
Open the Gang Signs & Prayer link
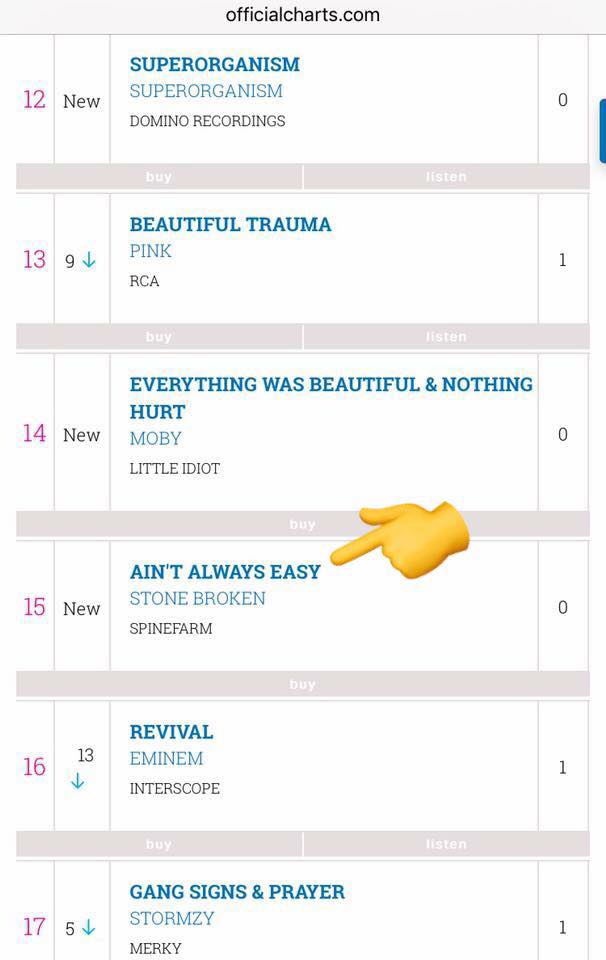coord(238,892)
